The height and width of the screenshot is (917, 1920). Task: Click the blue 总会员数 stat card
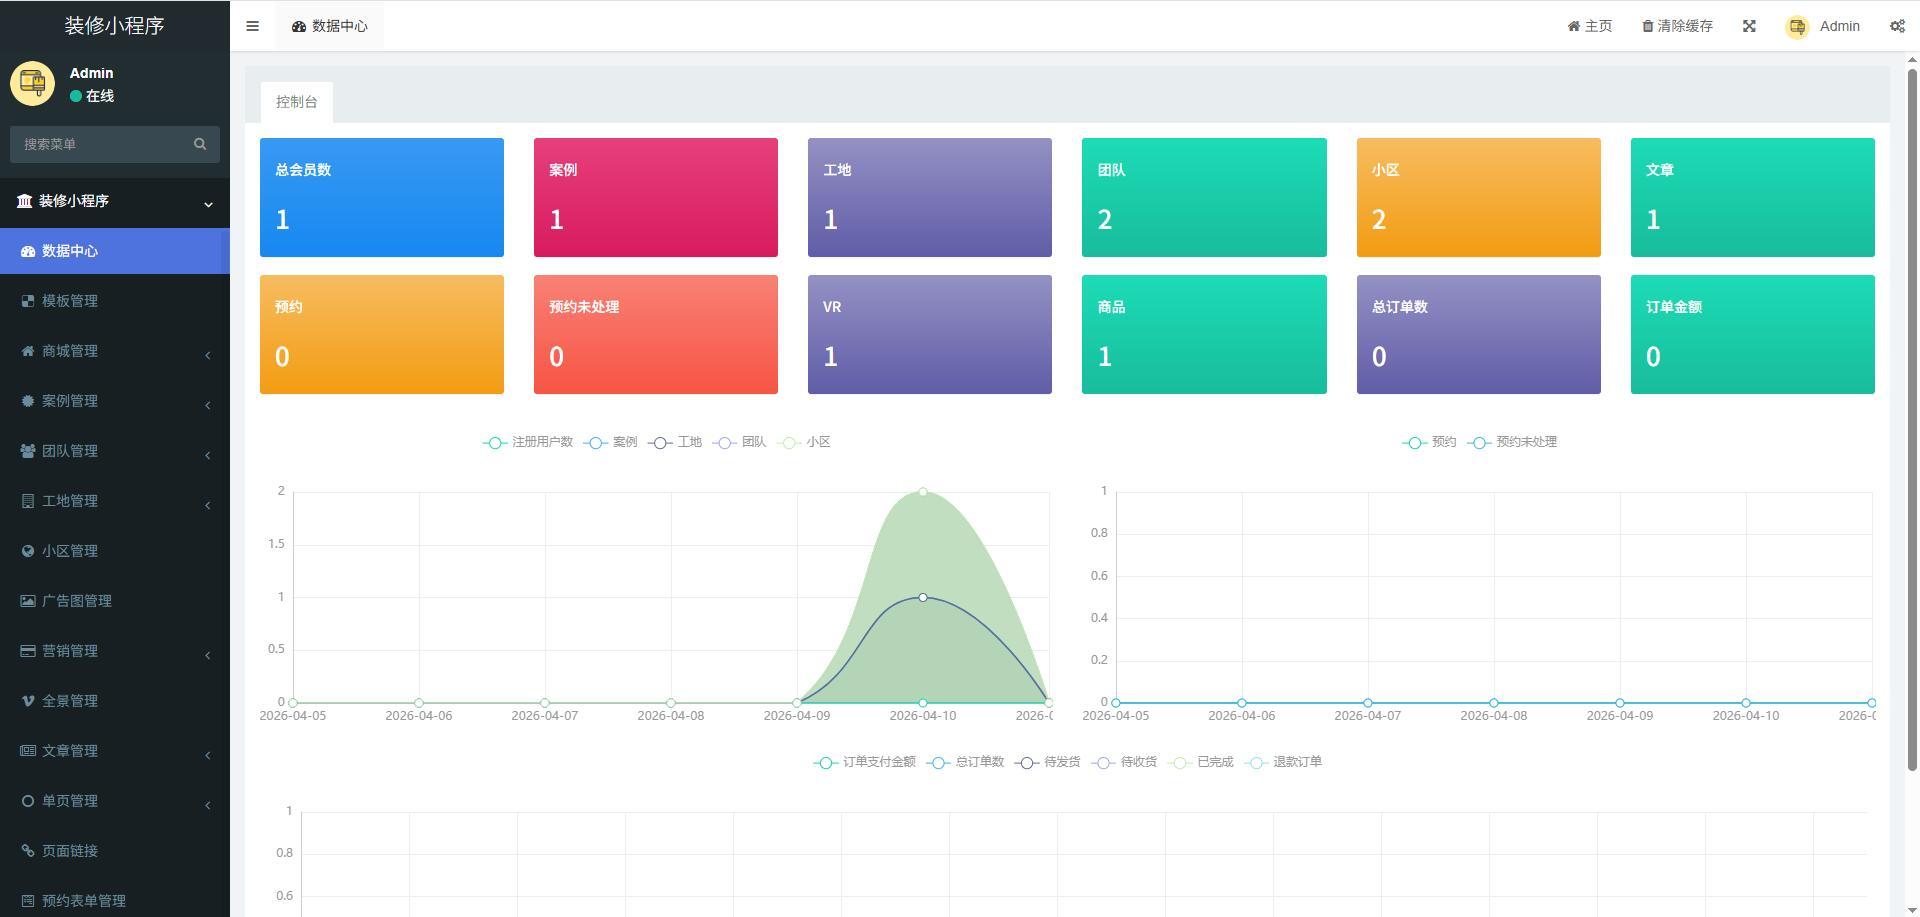[x=382, y=197]
